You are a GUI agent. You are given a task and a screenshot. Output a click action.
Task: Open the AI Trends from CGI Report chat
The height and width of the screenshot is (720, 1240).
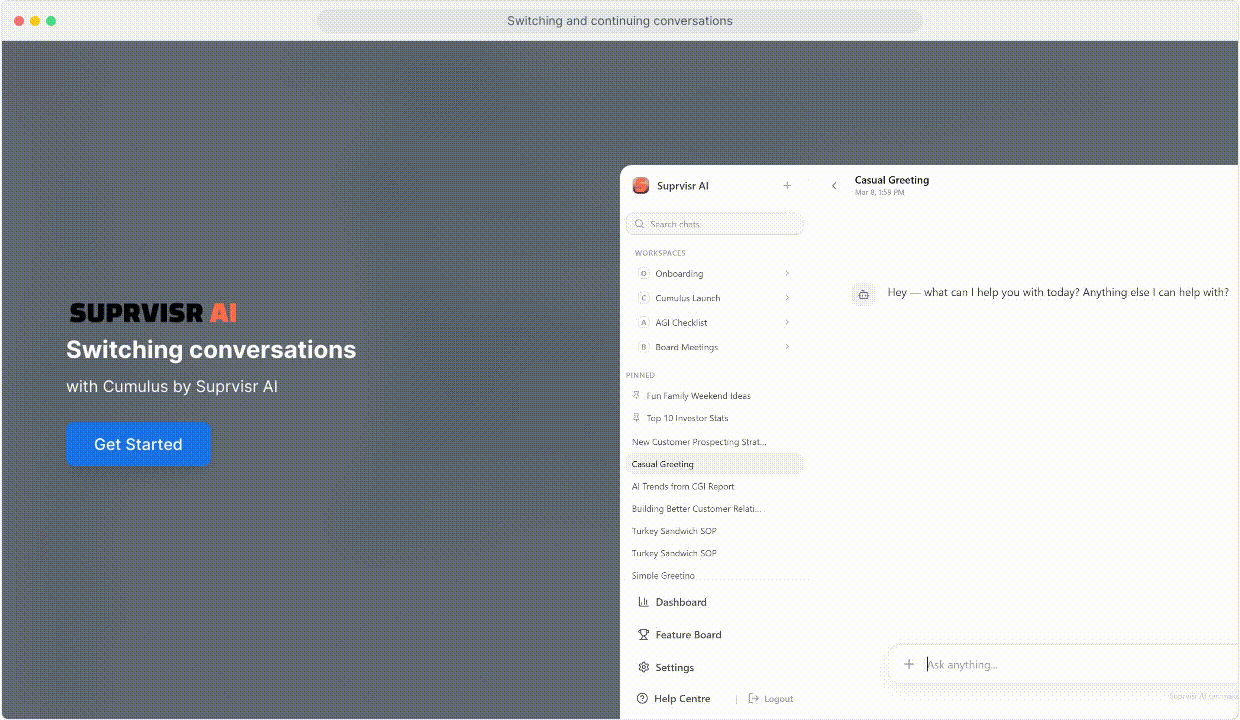[683, 487]
